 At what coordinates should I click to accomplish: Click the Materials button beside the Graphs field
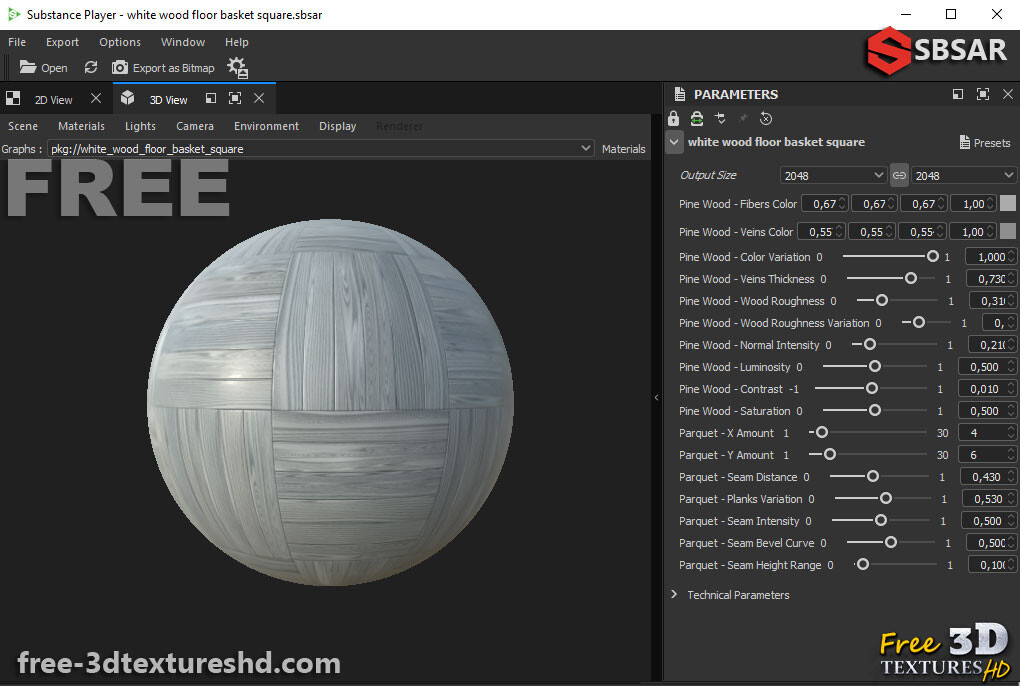623,148
